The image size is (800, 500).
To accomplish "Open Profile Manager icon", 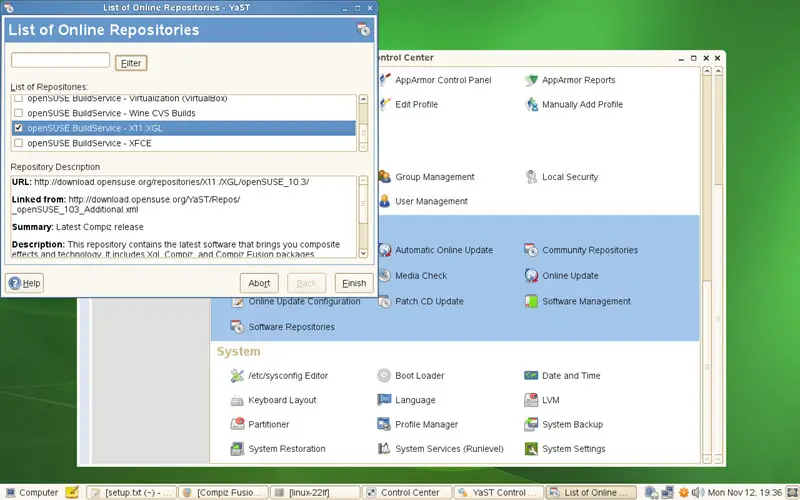I will click(x=384, y=424).
